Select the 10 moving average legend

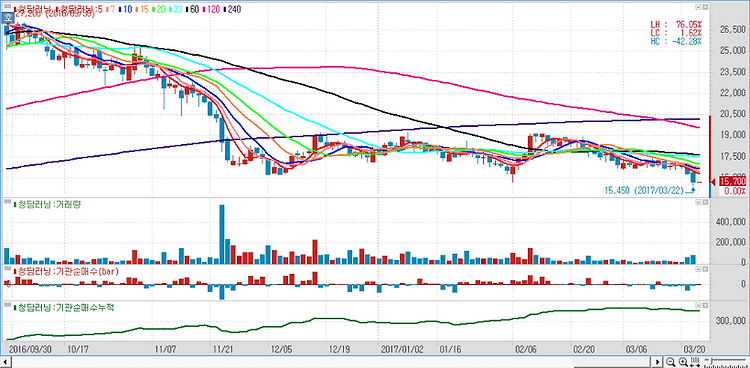click(x=126, y=9)
